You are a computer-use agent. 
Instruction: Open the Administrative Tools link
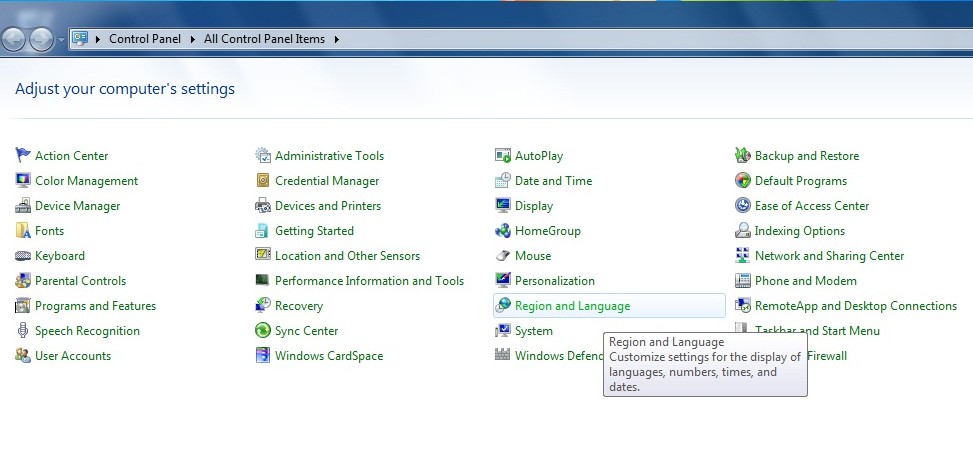[x=330, y=156]
